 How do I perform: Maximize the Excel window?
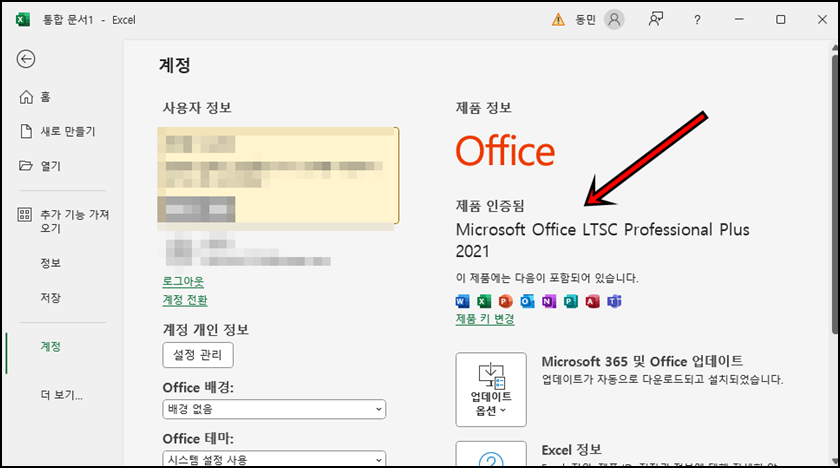[781, 20]
